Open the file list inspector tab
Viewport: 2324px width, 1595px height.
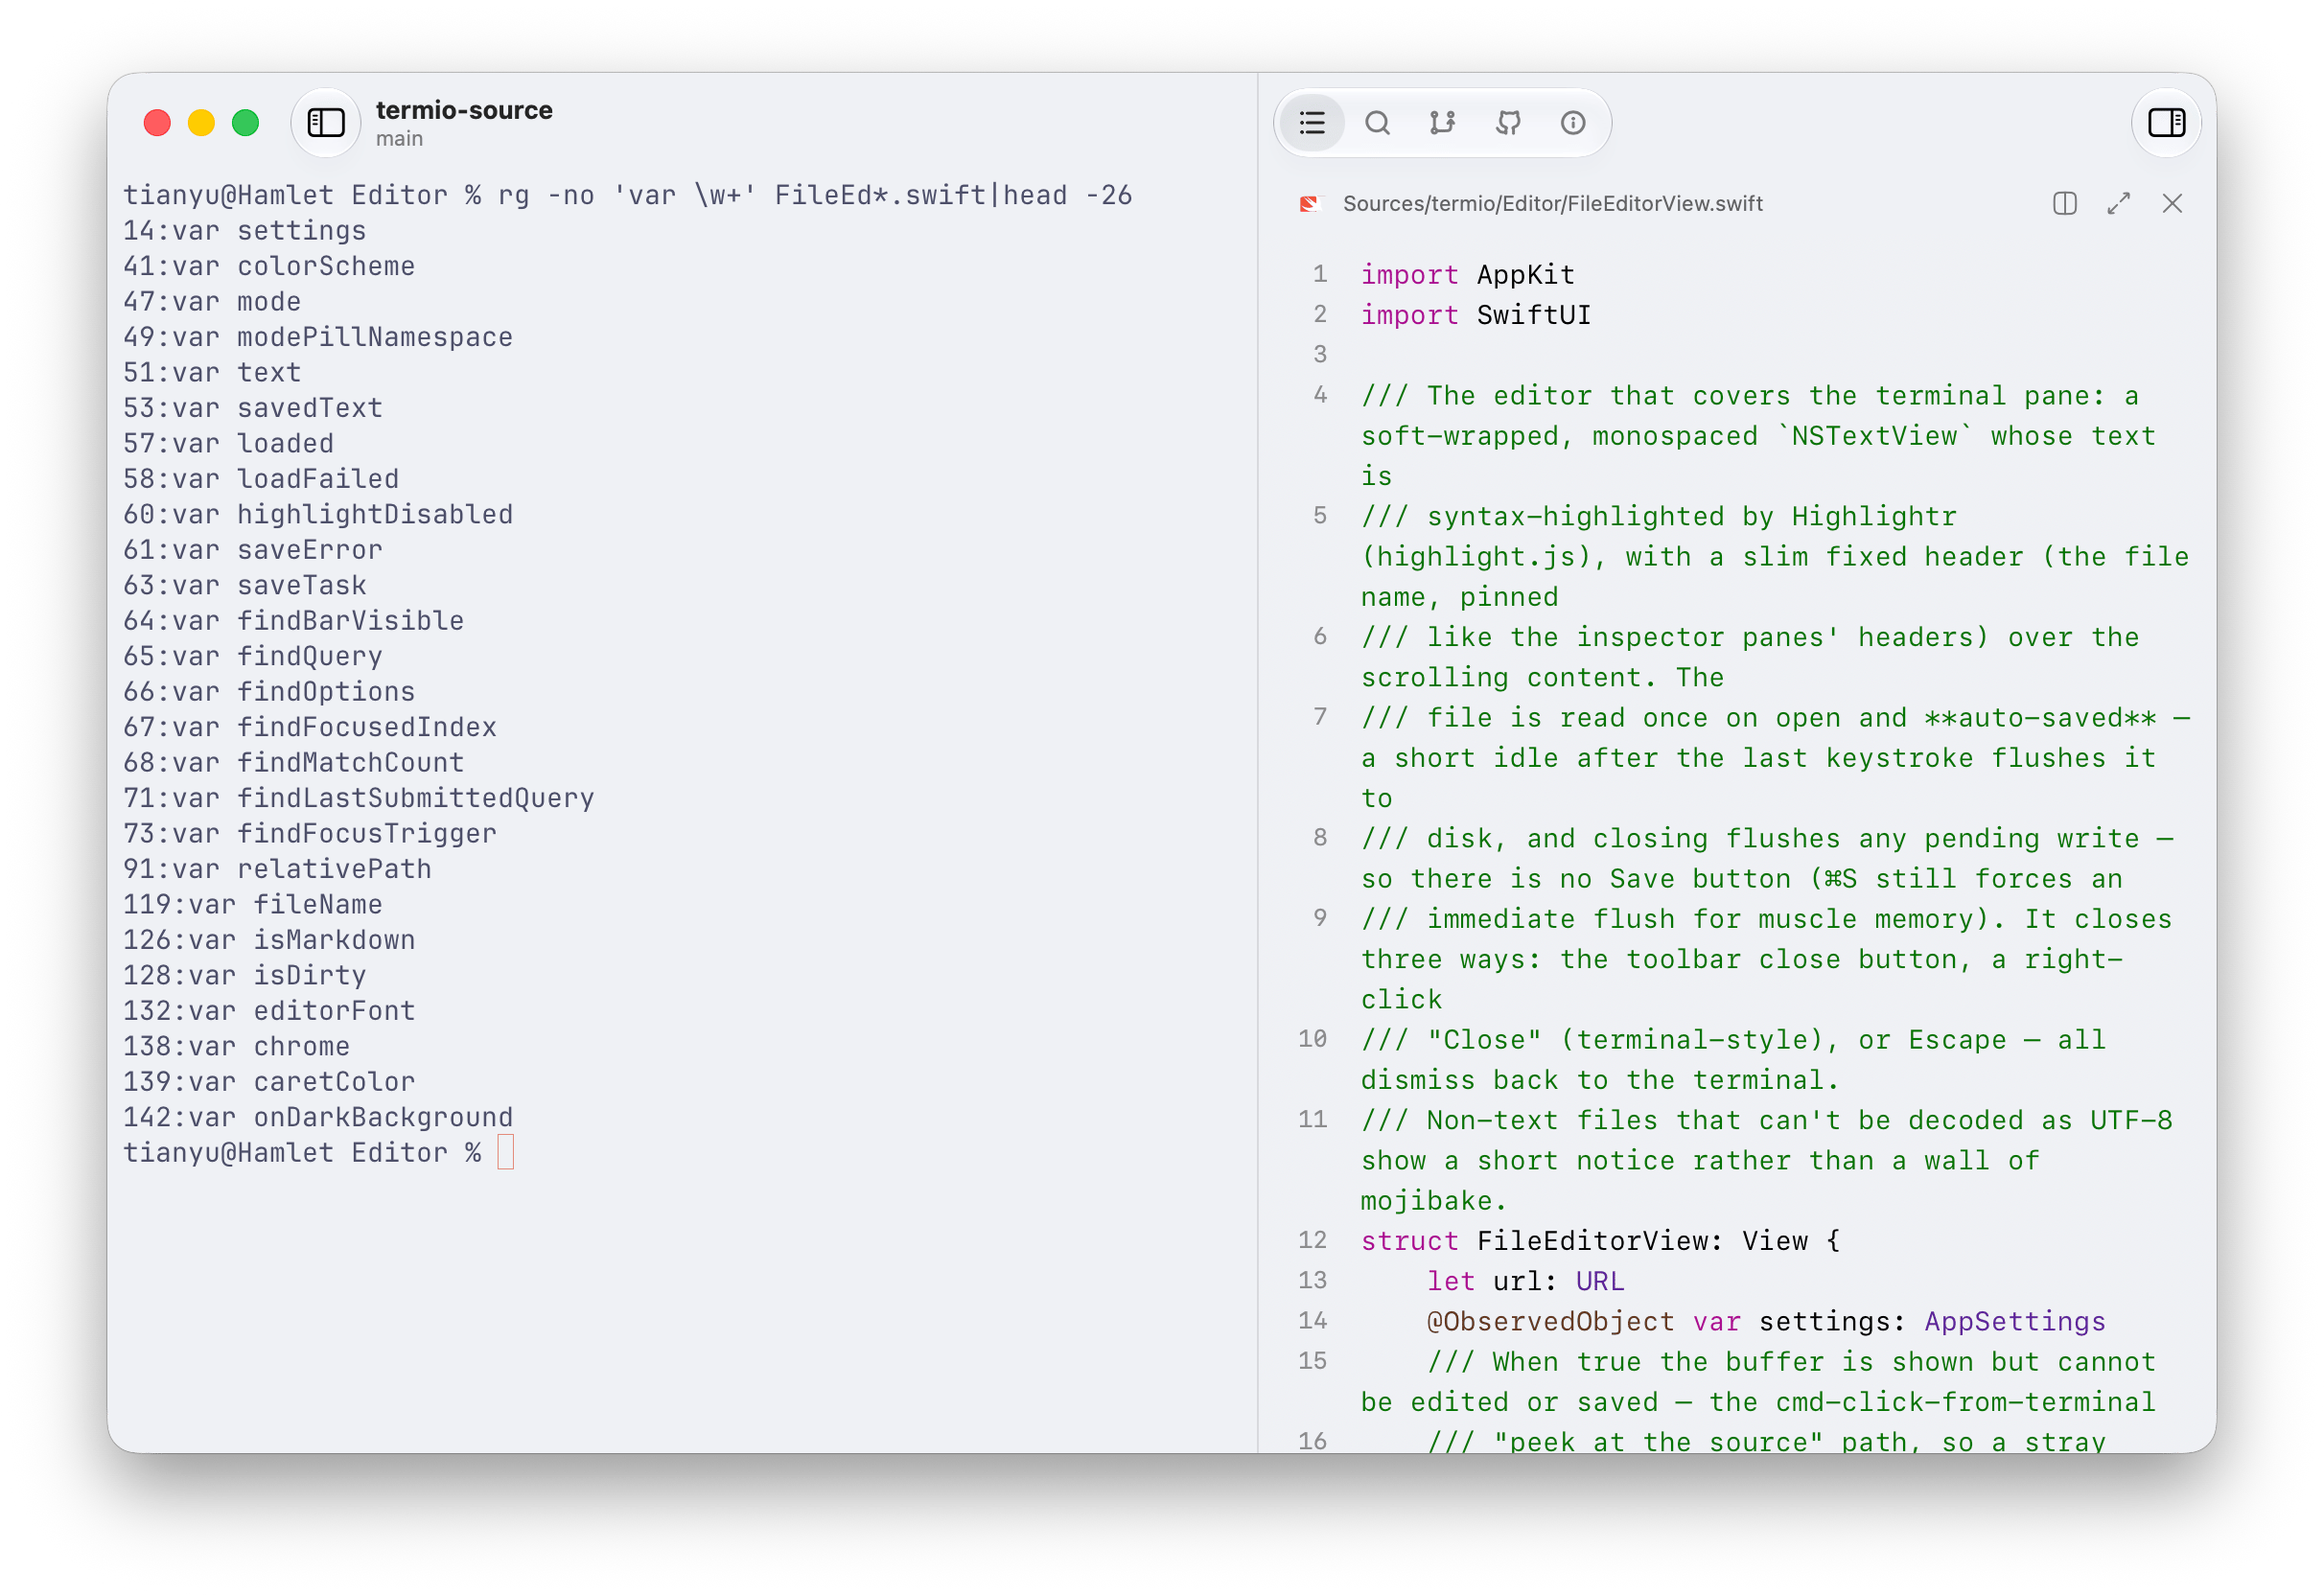(1312, 123)
